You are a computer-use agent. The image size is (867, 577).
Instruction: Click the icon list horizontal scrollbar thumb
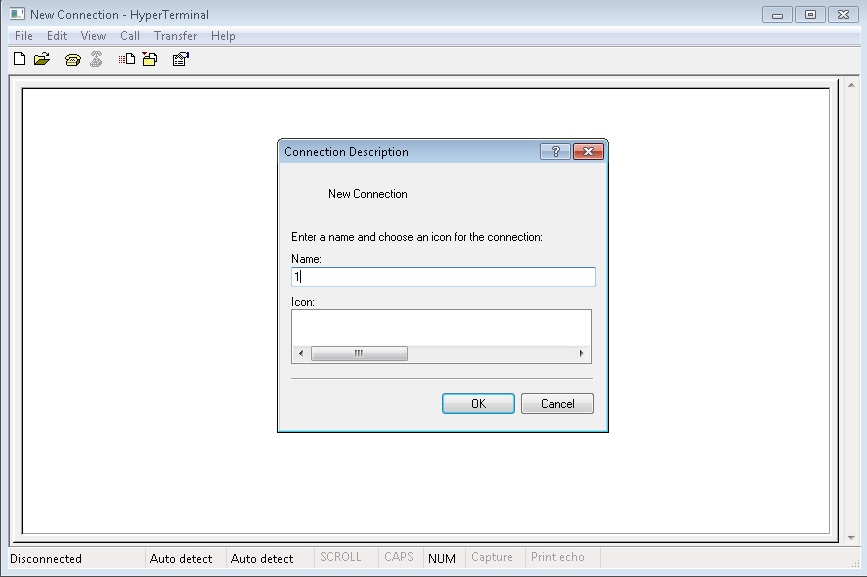click(x=360, y=353)
